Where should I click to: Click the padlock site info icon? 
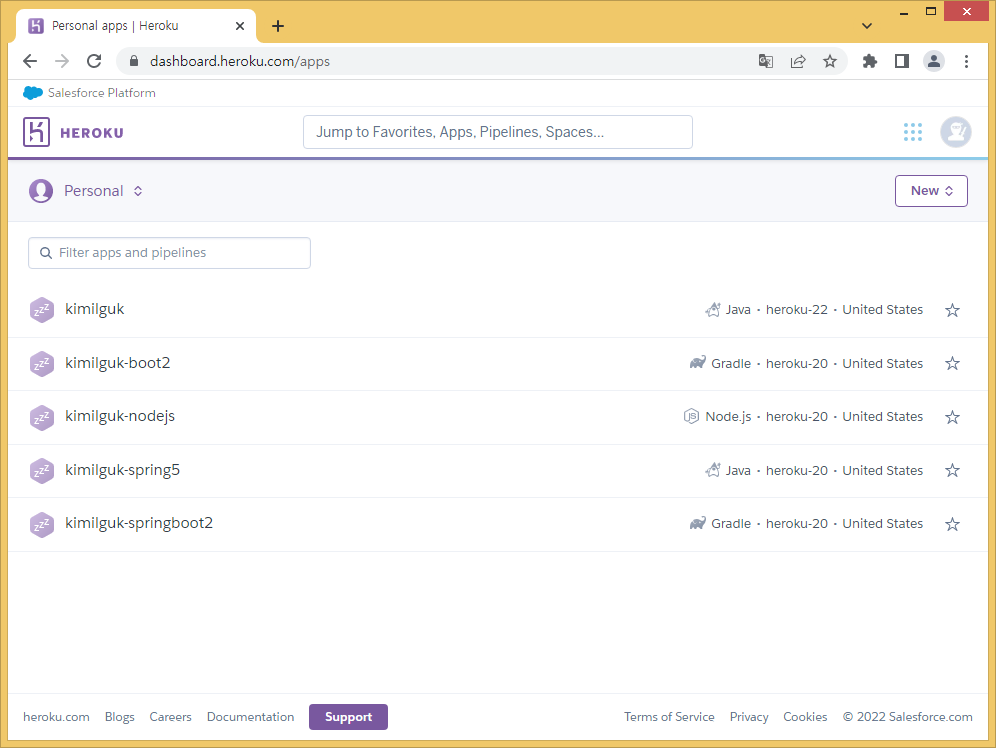point(133,61)
